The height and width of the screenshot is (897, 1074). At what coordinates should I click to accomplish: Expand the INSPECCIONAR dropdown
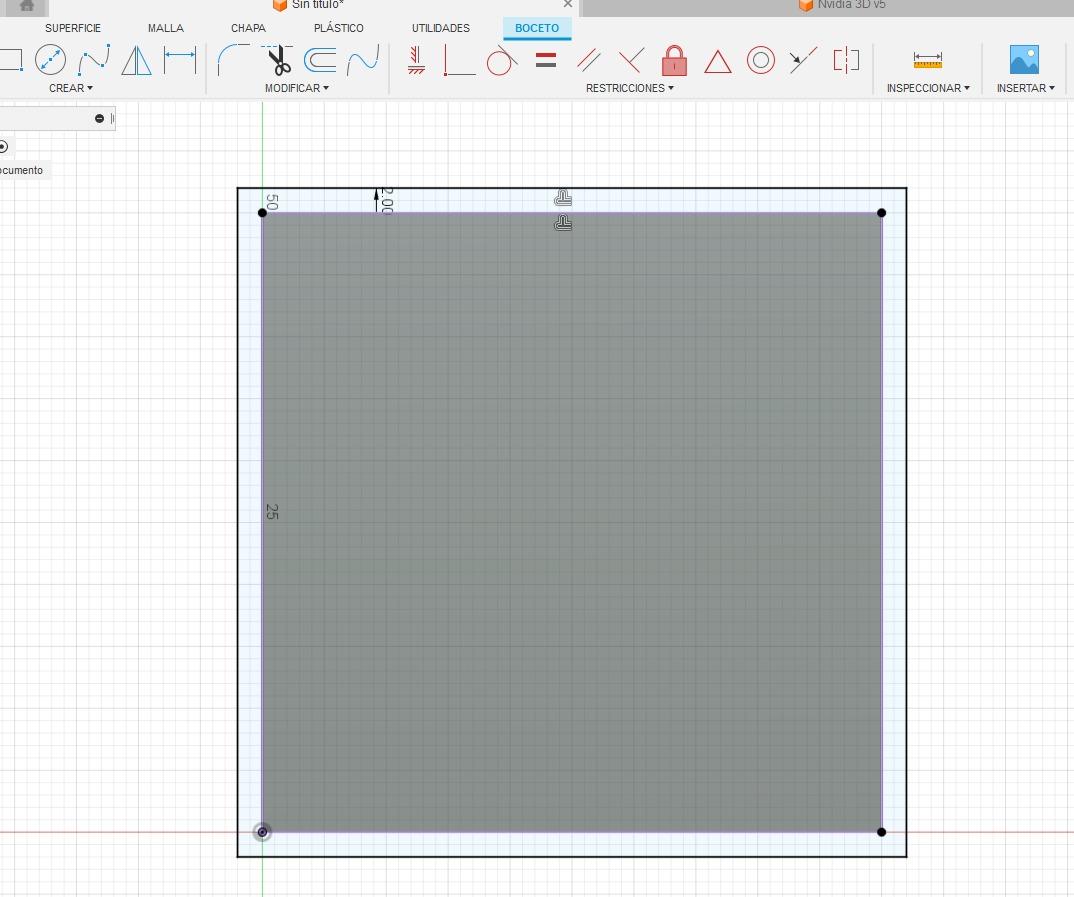[x=928, y=88]
